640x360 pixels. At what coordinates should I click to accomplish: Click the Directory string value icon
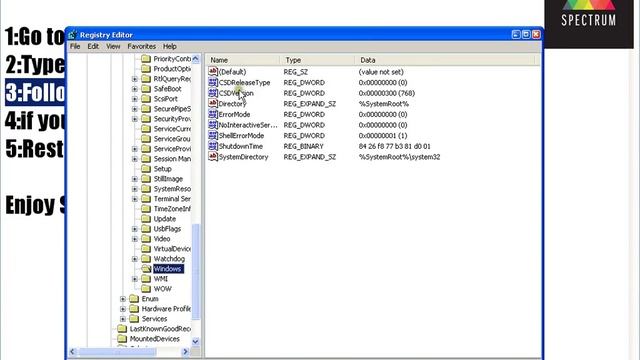point(213,103)
